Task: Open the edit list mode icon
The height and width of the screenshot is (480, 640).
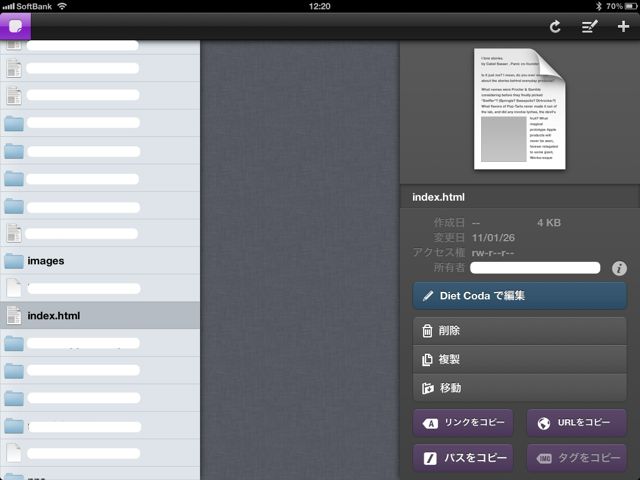Action: (x=589, y=27)
